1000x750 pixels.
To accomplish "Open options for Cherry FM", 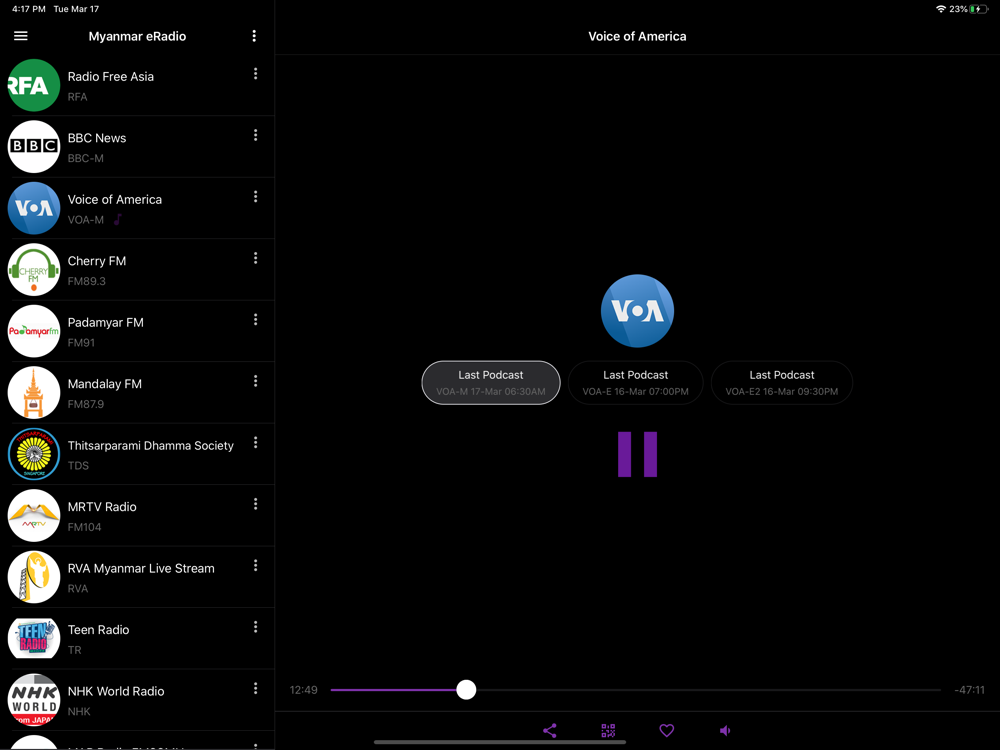I will click(x=255, y=258).
